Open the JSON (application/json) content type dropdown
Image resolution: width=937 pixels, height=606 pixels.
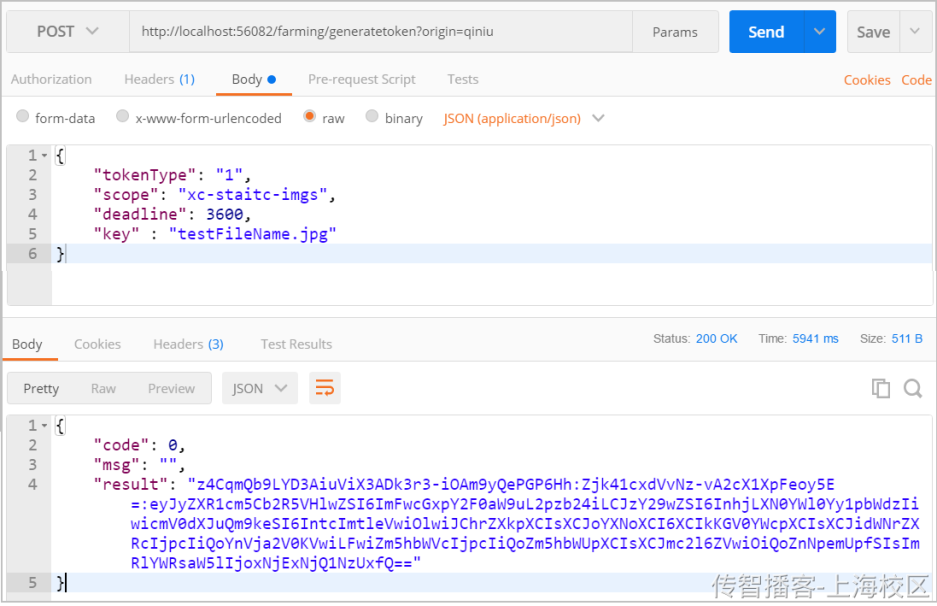click(x=523, y=118)
